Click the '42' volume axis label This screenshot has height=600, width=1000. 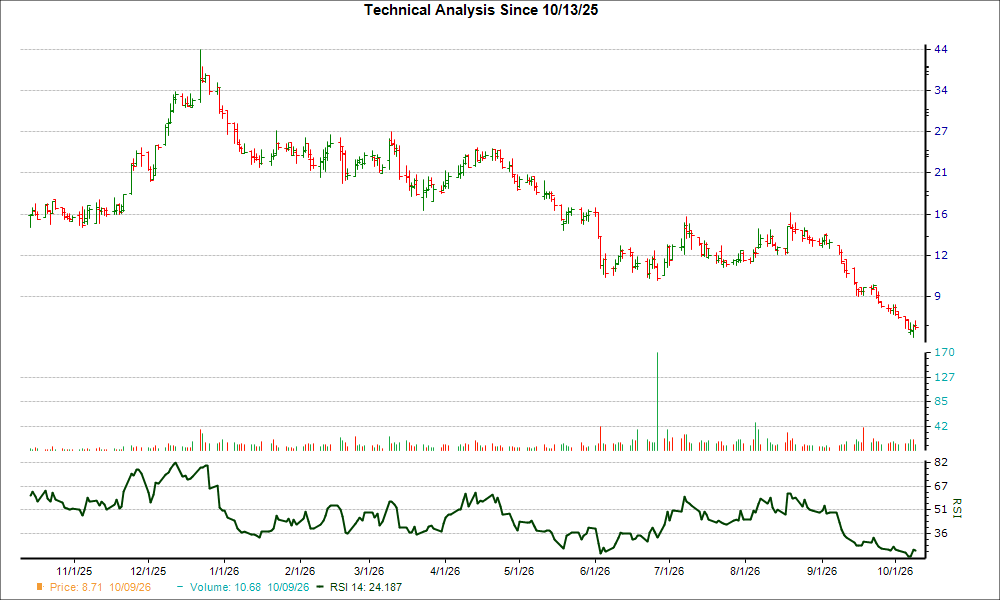click(941, 427)
